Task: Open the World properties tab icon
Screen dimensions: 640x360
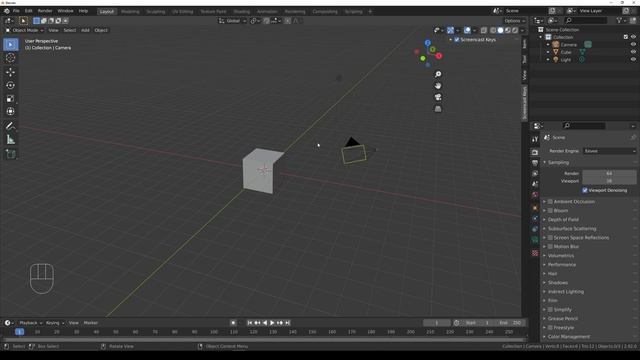Action: [535, 195]
